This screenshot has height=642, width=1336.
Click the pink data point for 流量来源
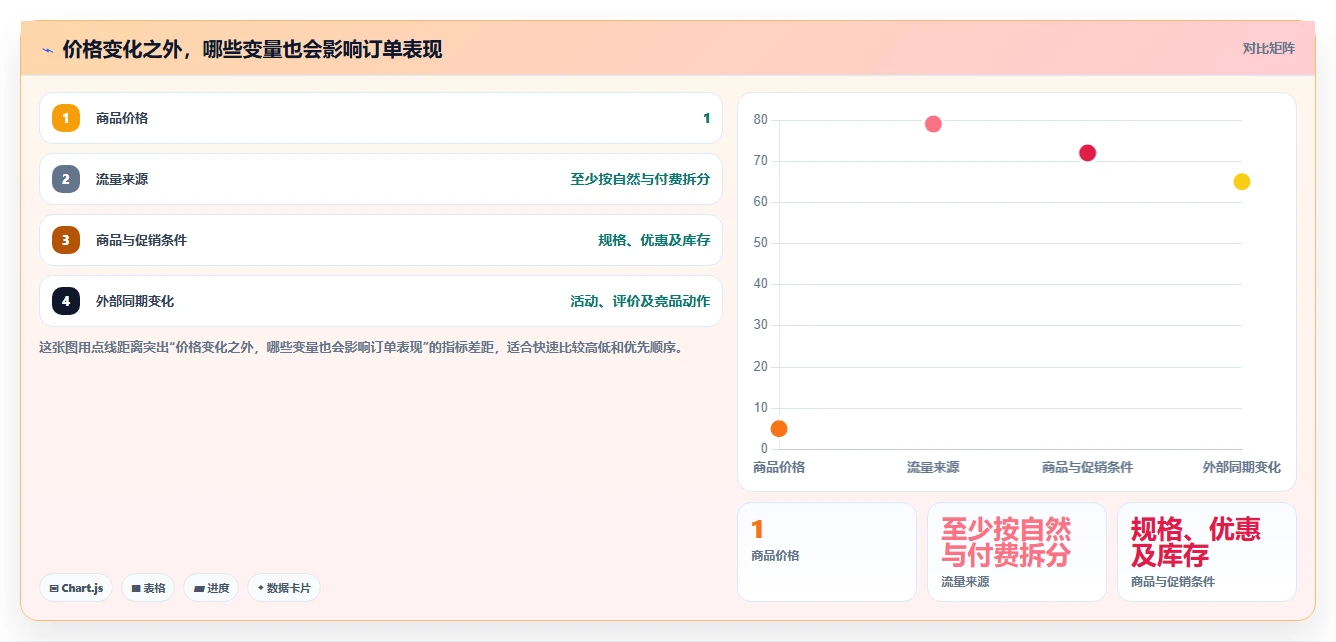[933, 124]
